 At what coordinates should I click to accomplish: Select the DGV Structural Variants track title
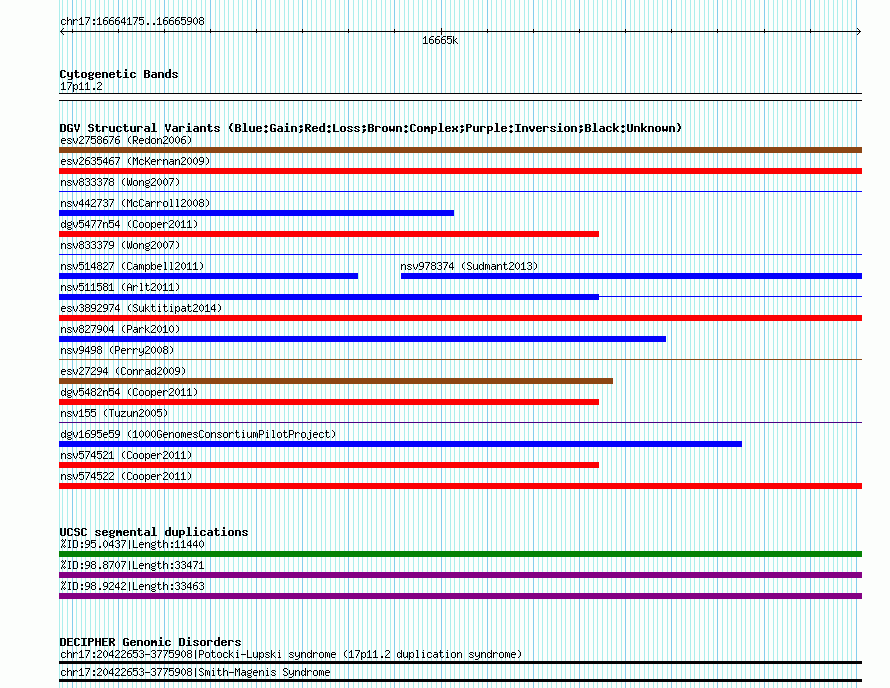click(x=371, y=128)
